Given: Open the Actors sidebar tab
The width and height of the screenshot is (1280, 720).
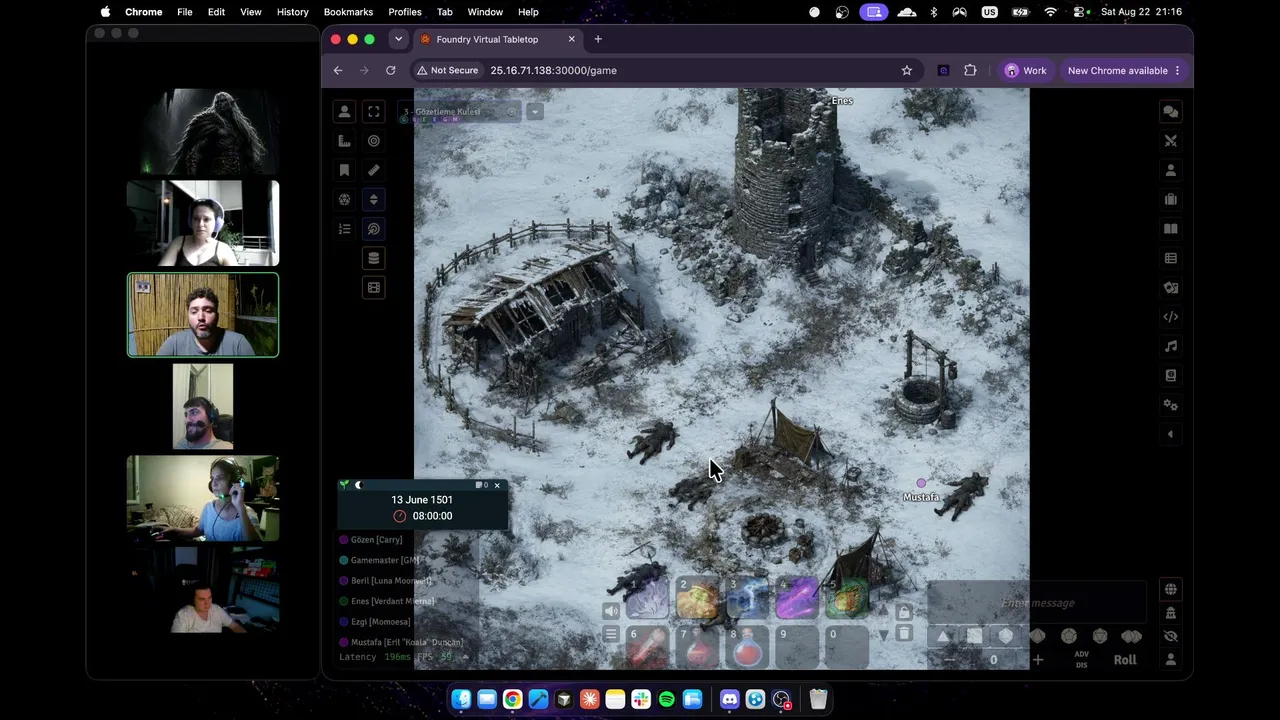Looking at the screenshot, I should coord(1171,170).
